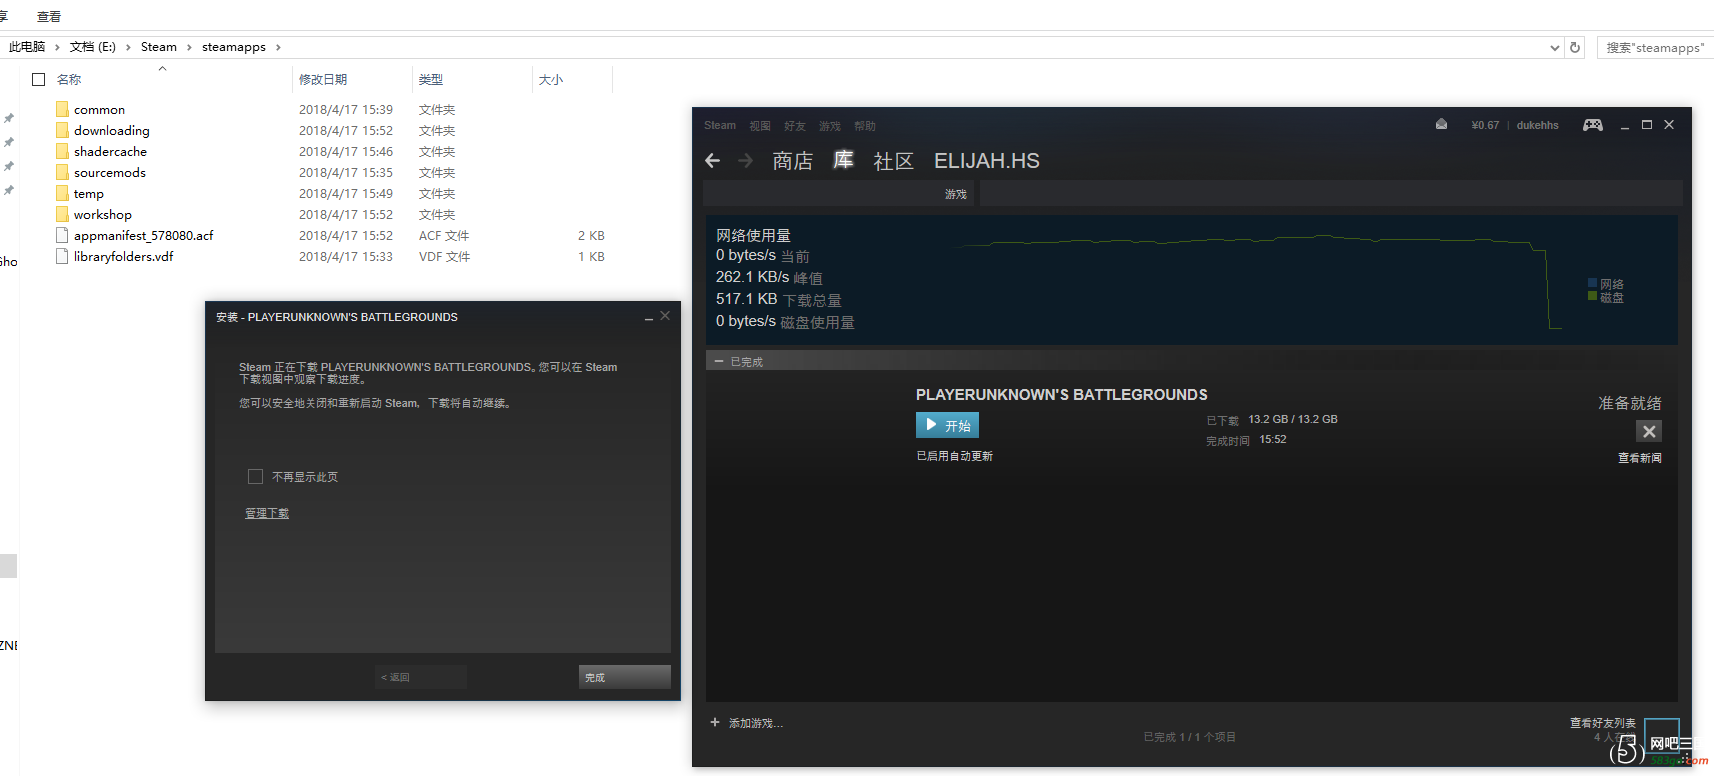
Task: Open the Steam menu in Steam window
Action: [x=720, y=125]
